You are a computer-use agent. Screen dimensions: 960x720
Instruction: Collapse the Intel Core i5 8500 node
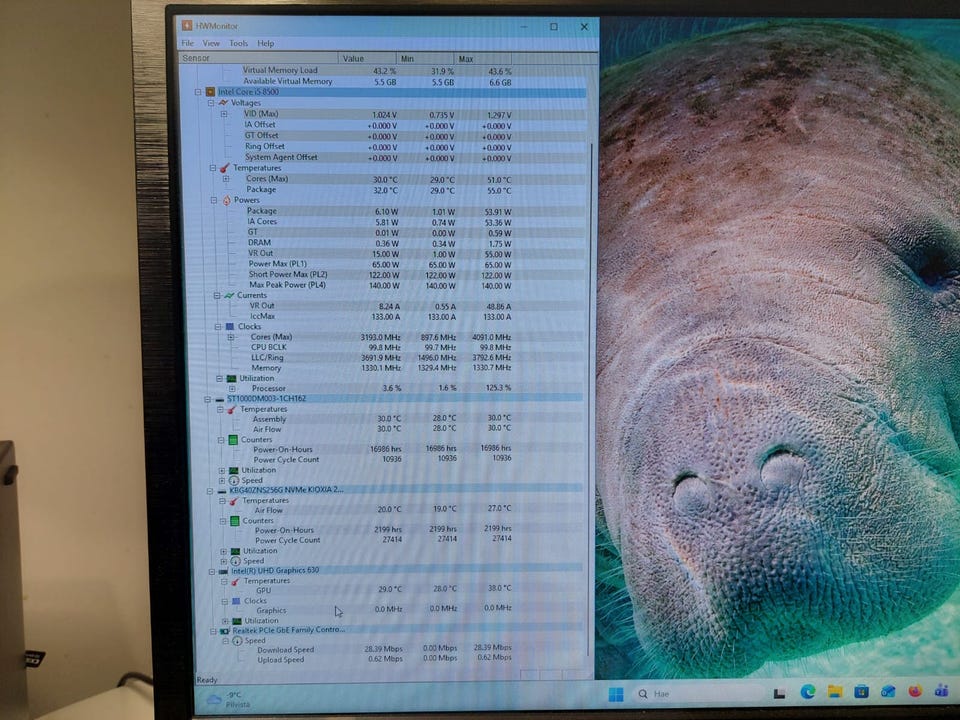[198, 92]
